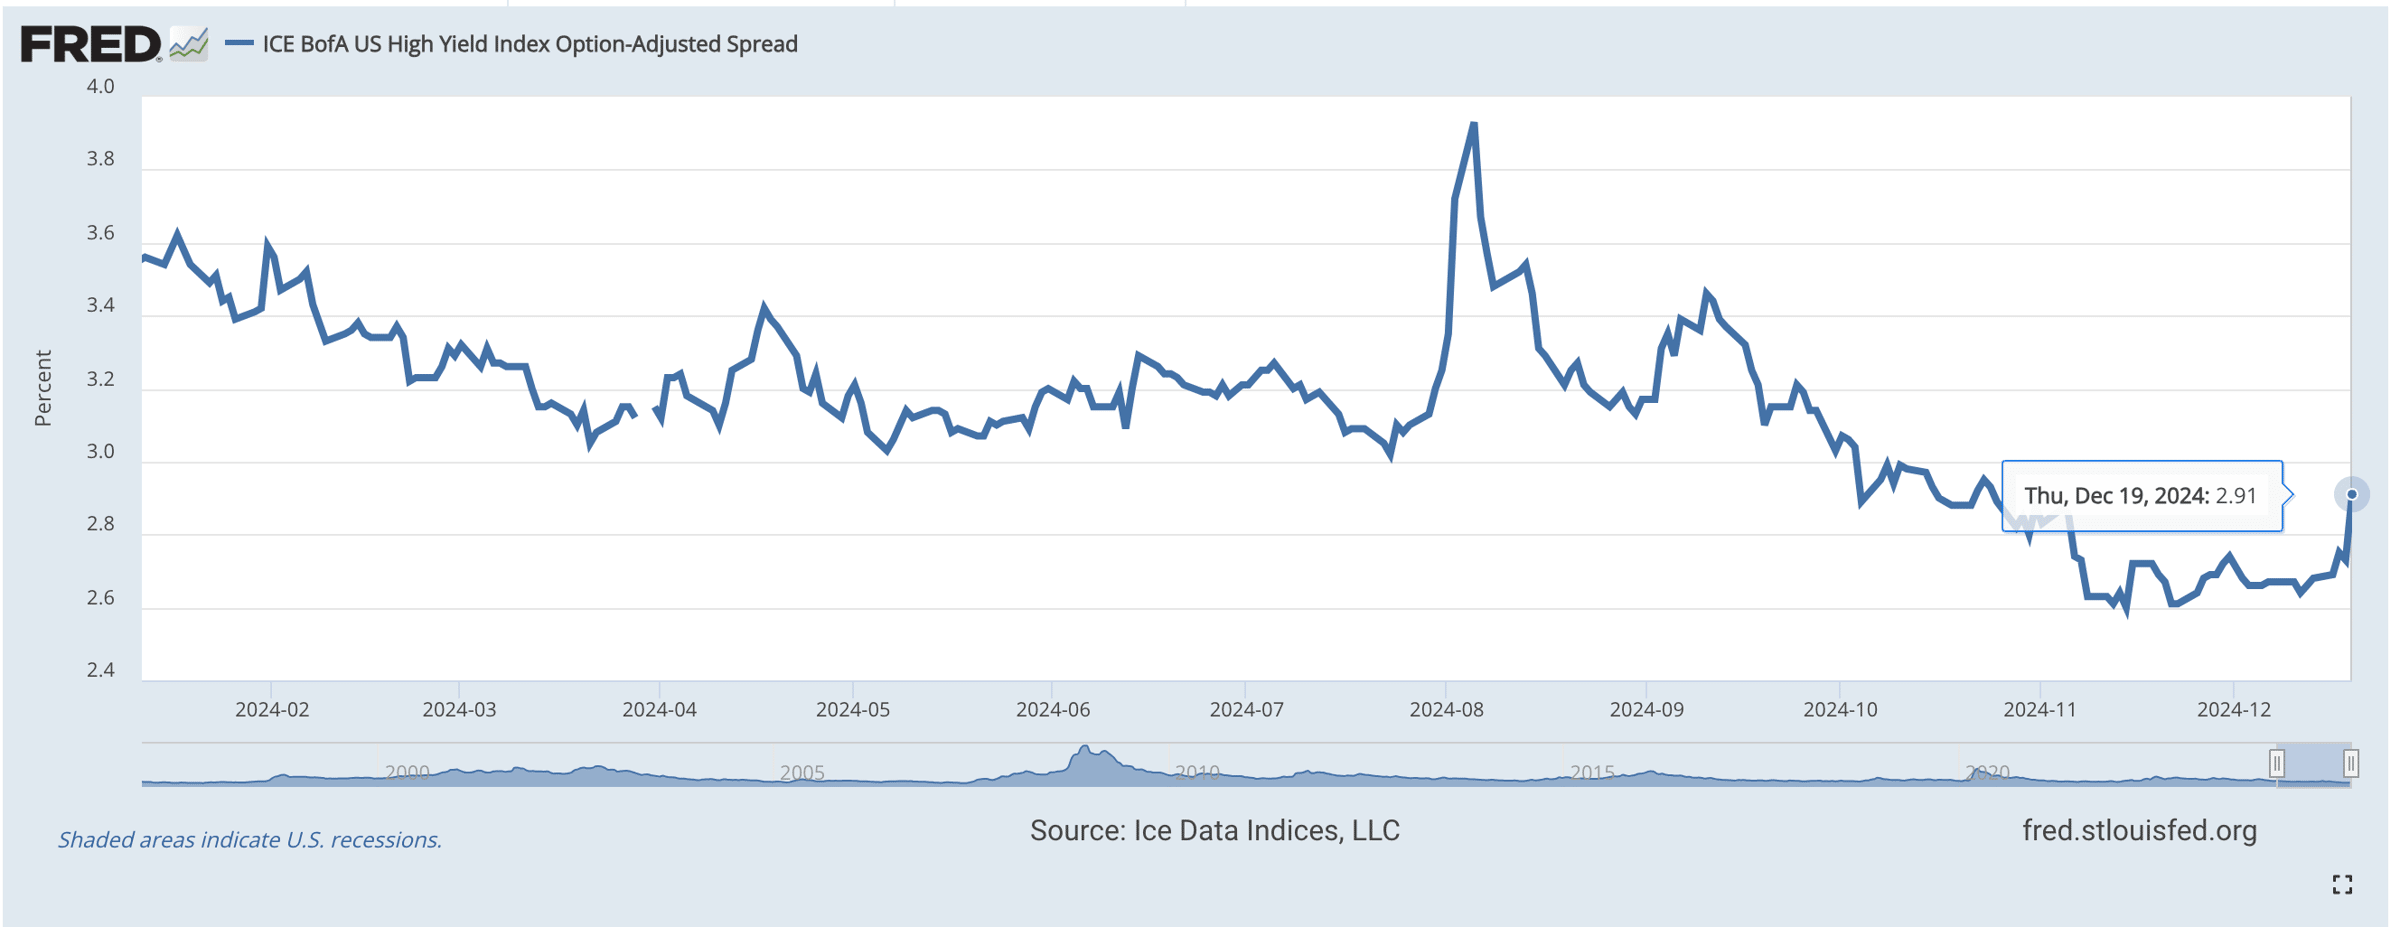Toggle the ICE BofA series legend entry
Screen dimensions: 2400x927
[x=530, y=43]
